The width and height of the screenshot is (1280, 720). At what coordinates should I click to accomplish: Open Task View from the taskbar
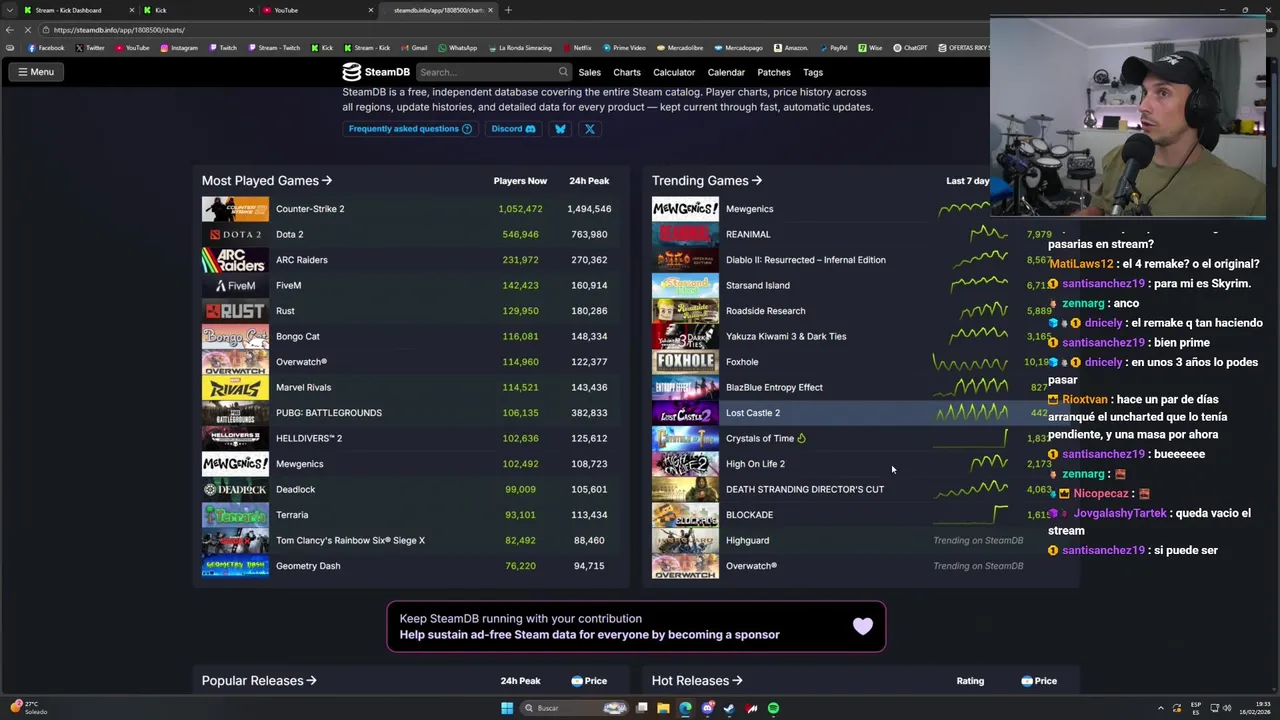[x=641, y=708]
